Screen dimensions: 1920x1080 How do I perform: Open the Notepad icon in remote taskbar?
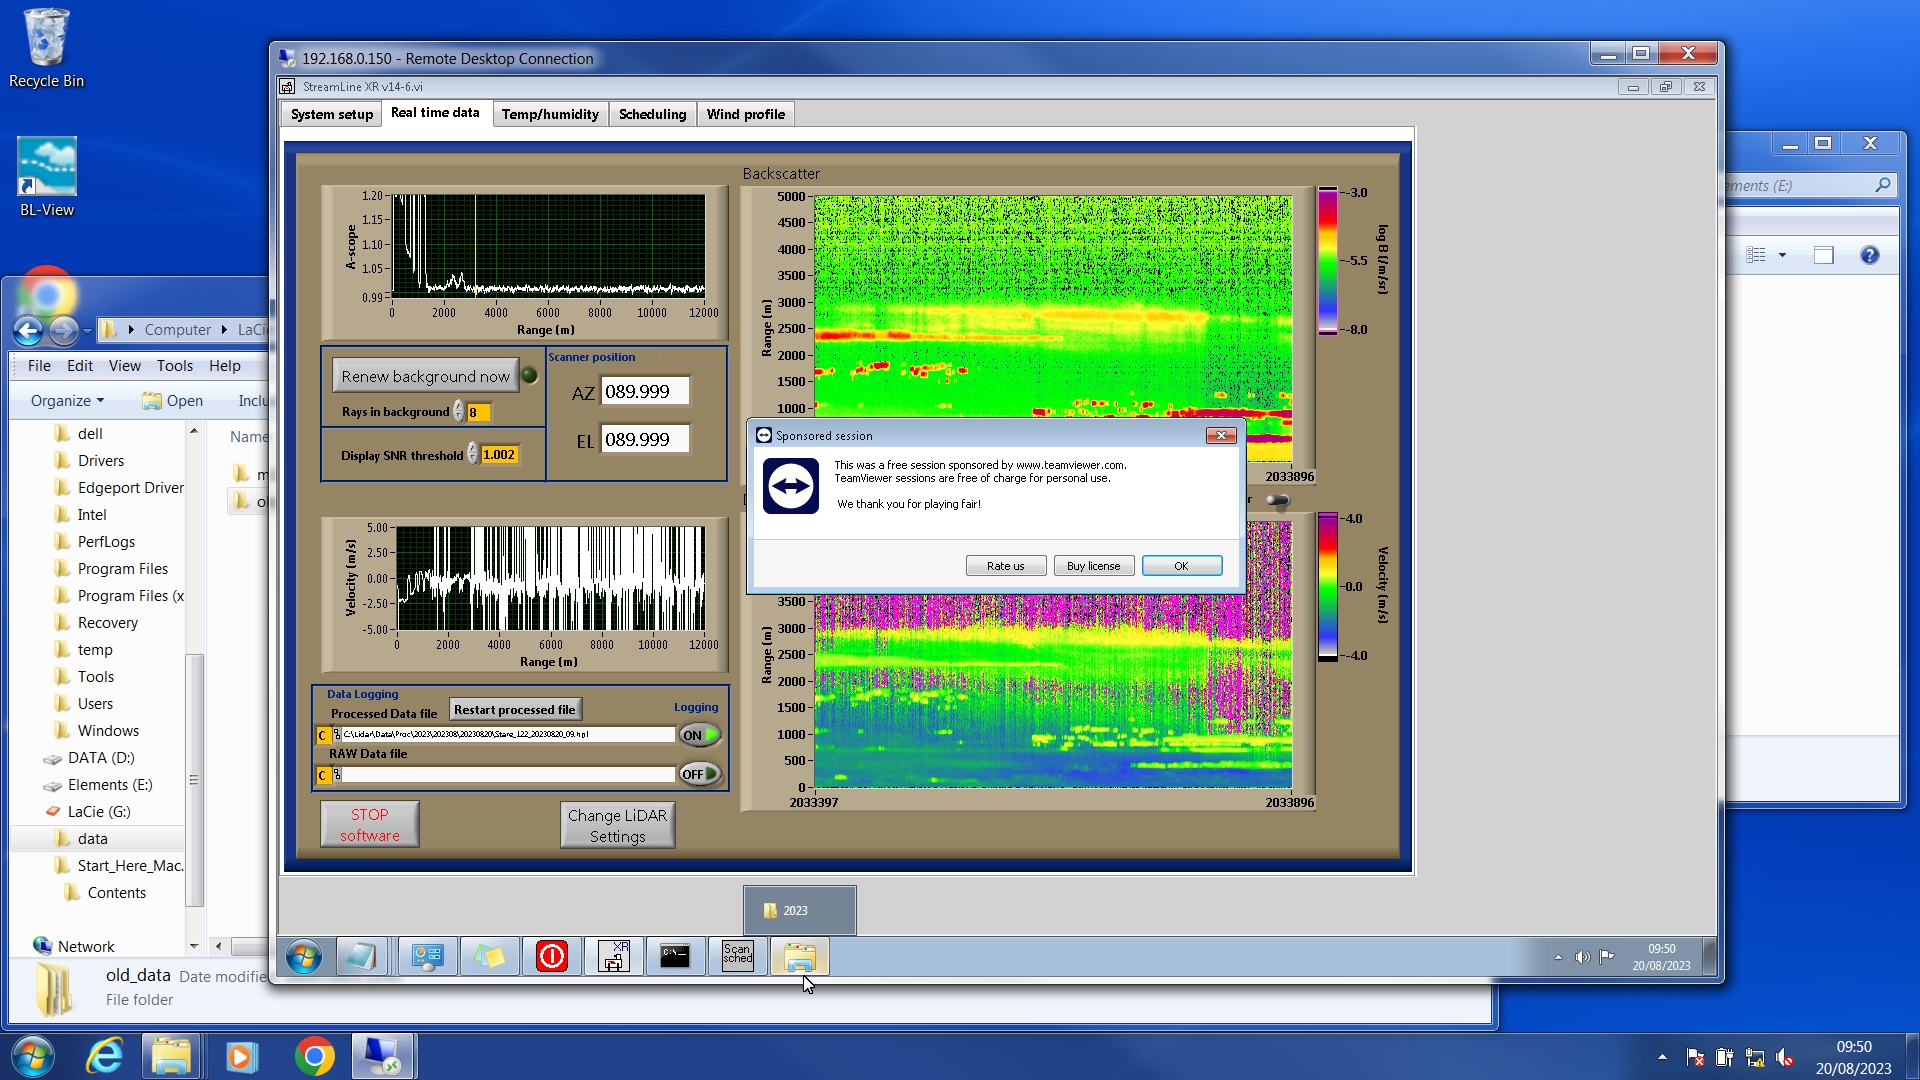(360, 957)
